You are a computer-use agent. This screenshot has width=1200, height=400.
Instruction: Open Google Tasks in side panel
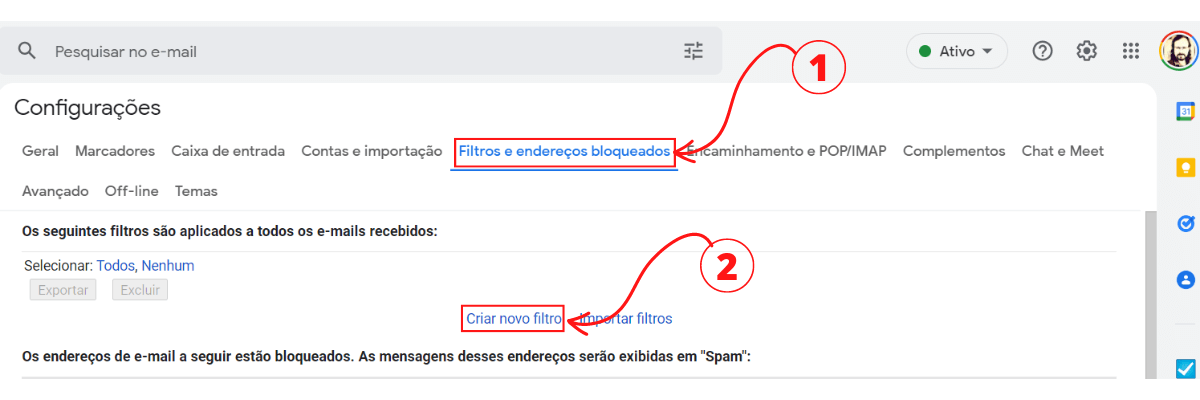click(1185, 223)
